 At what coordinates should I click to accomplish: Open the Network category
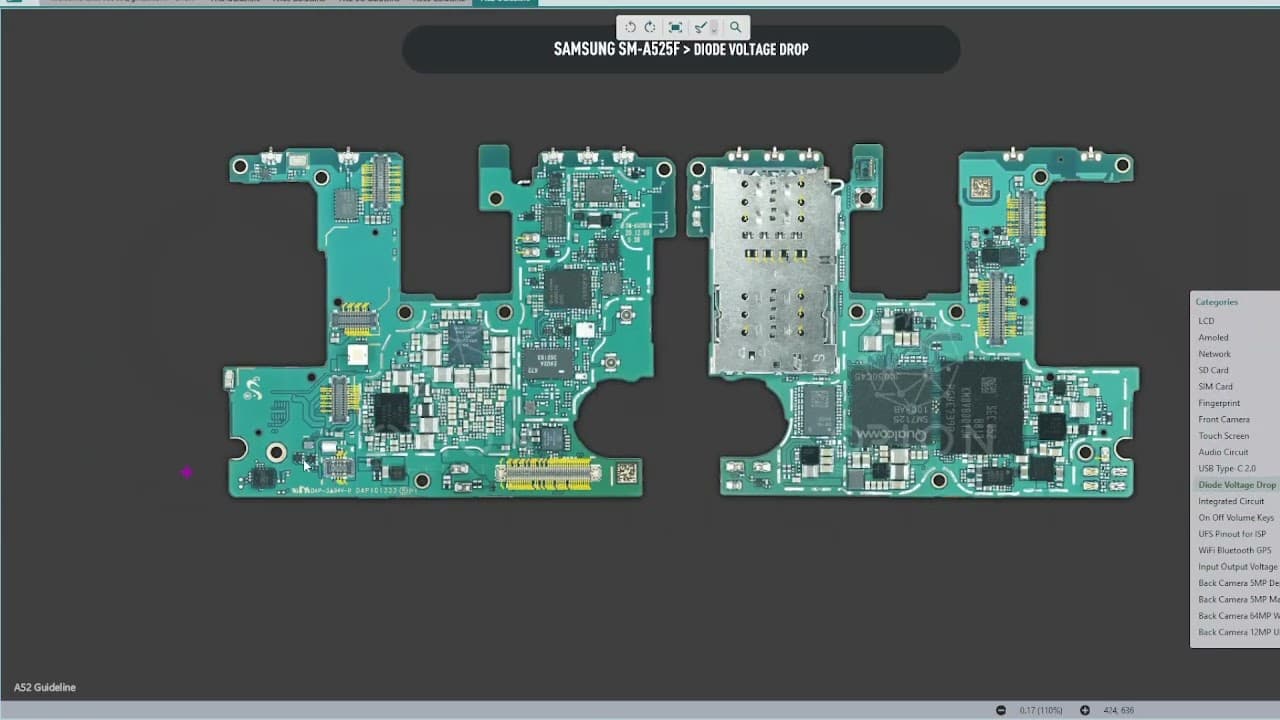pos(1214,354)
